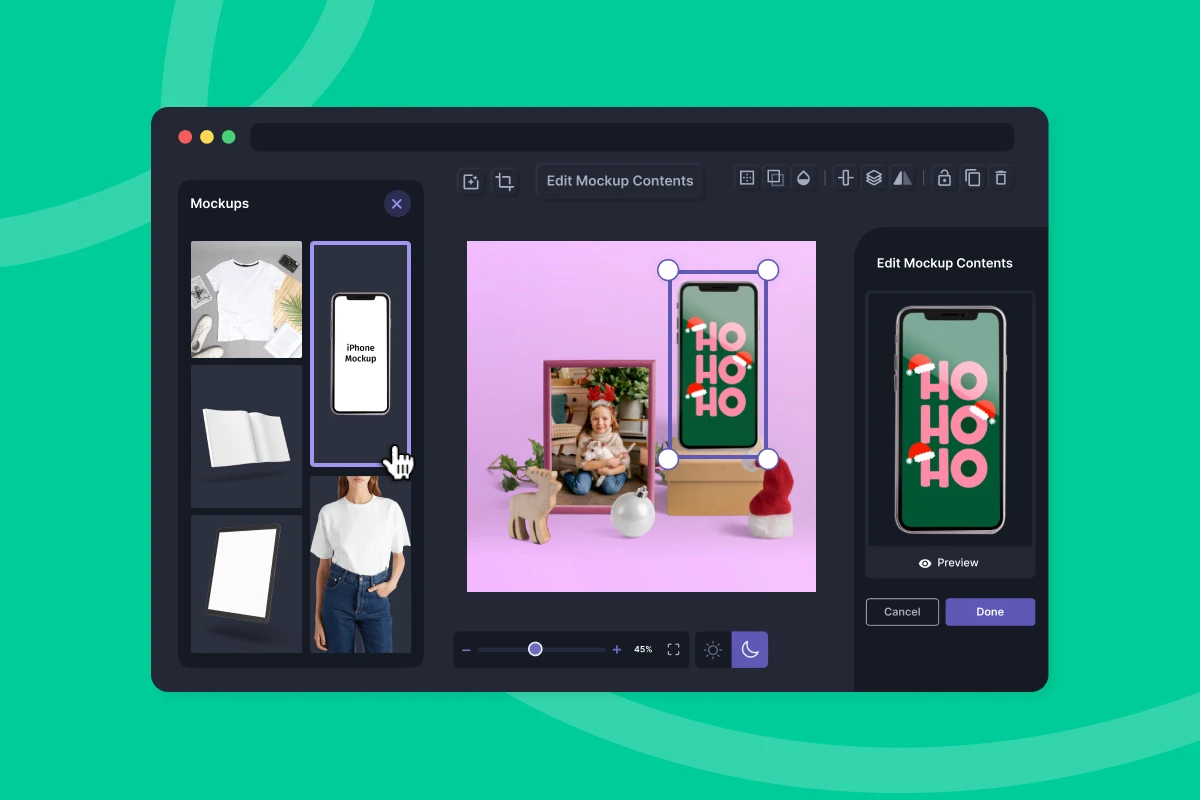Screen dimensions: 1200x800
Task: Click the zoom out minus icon
Action: (466, 650)
